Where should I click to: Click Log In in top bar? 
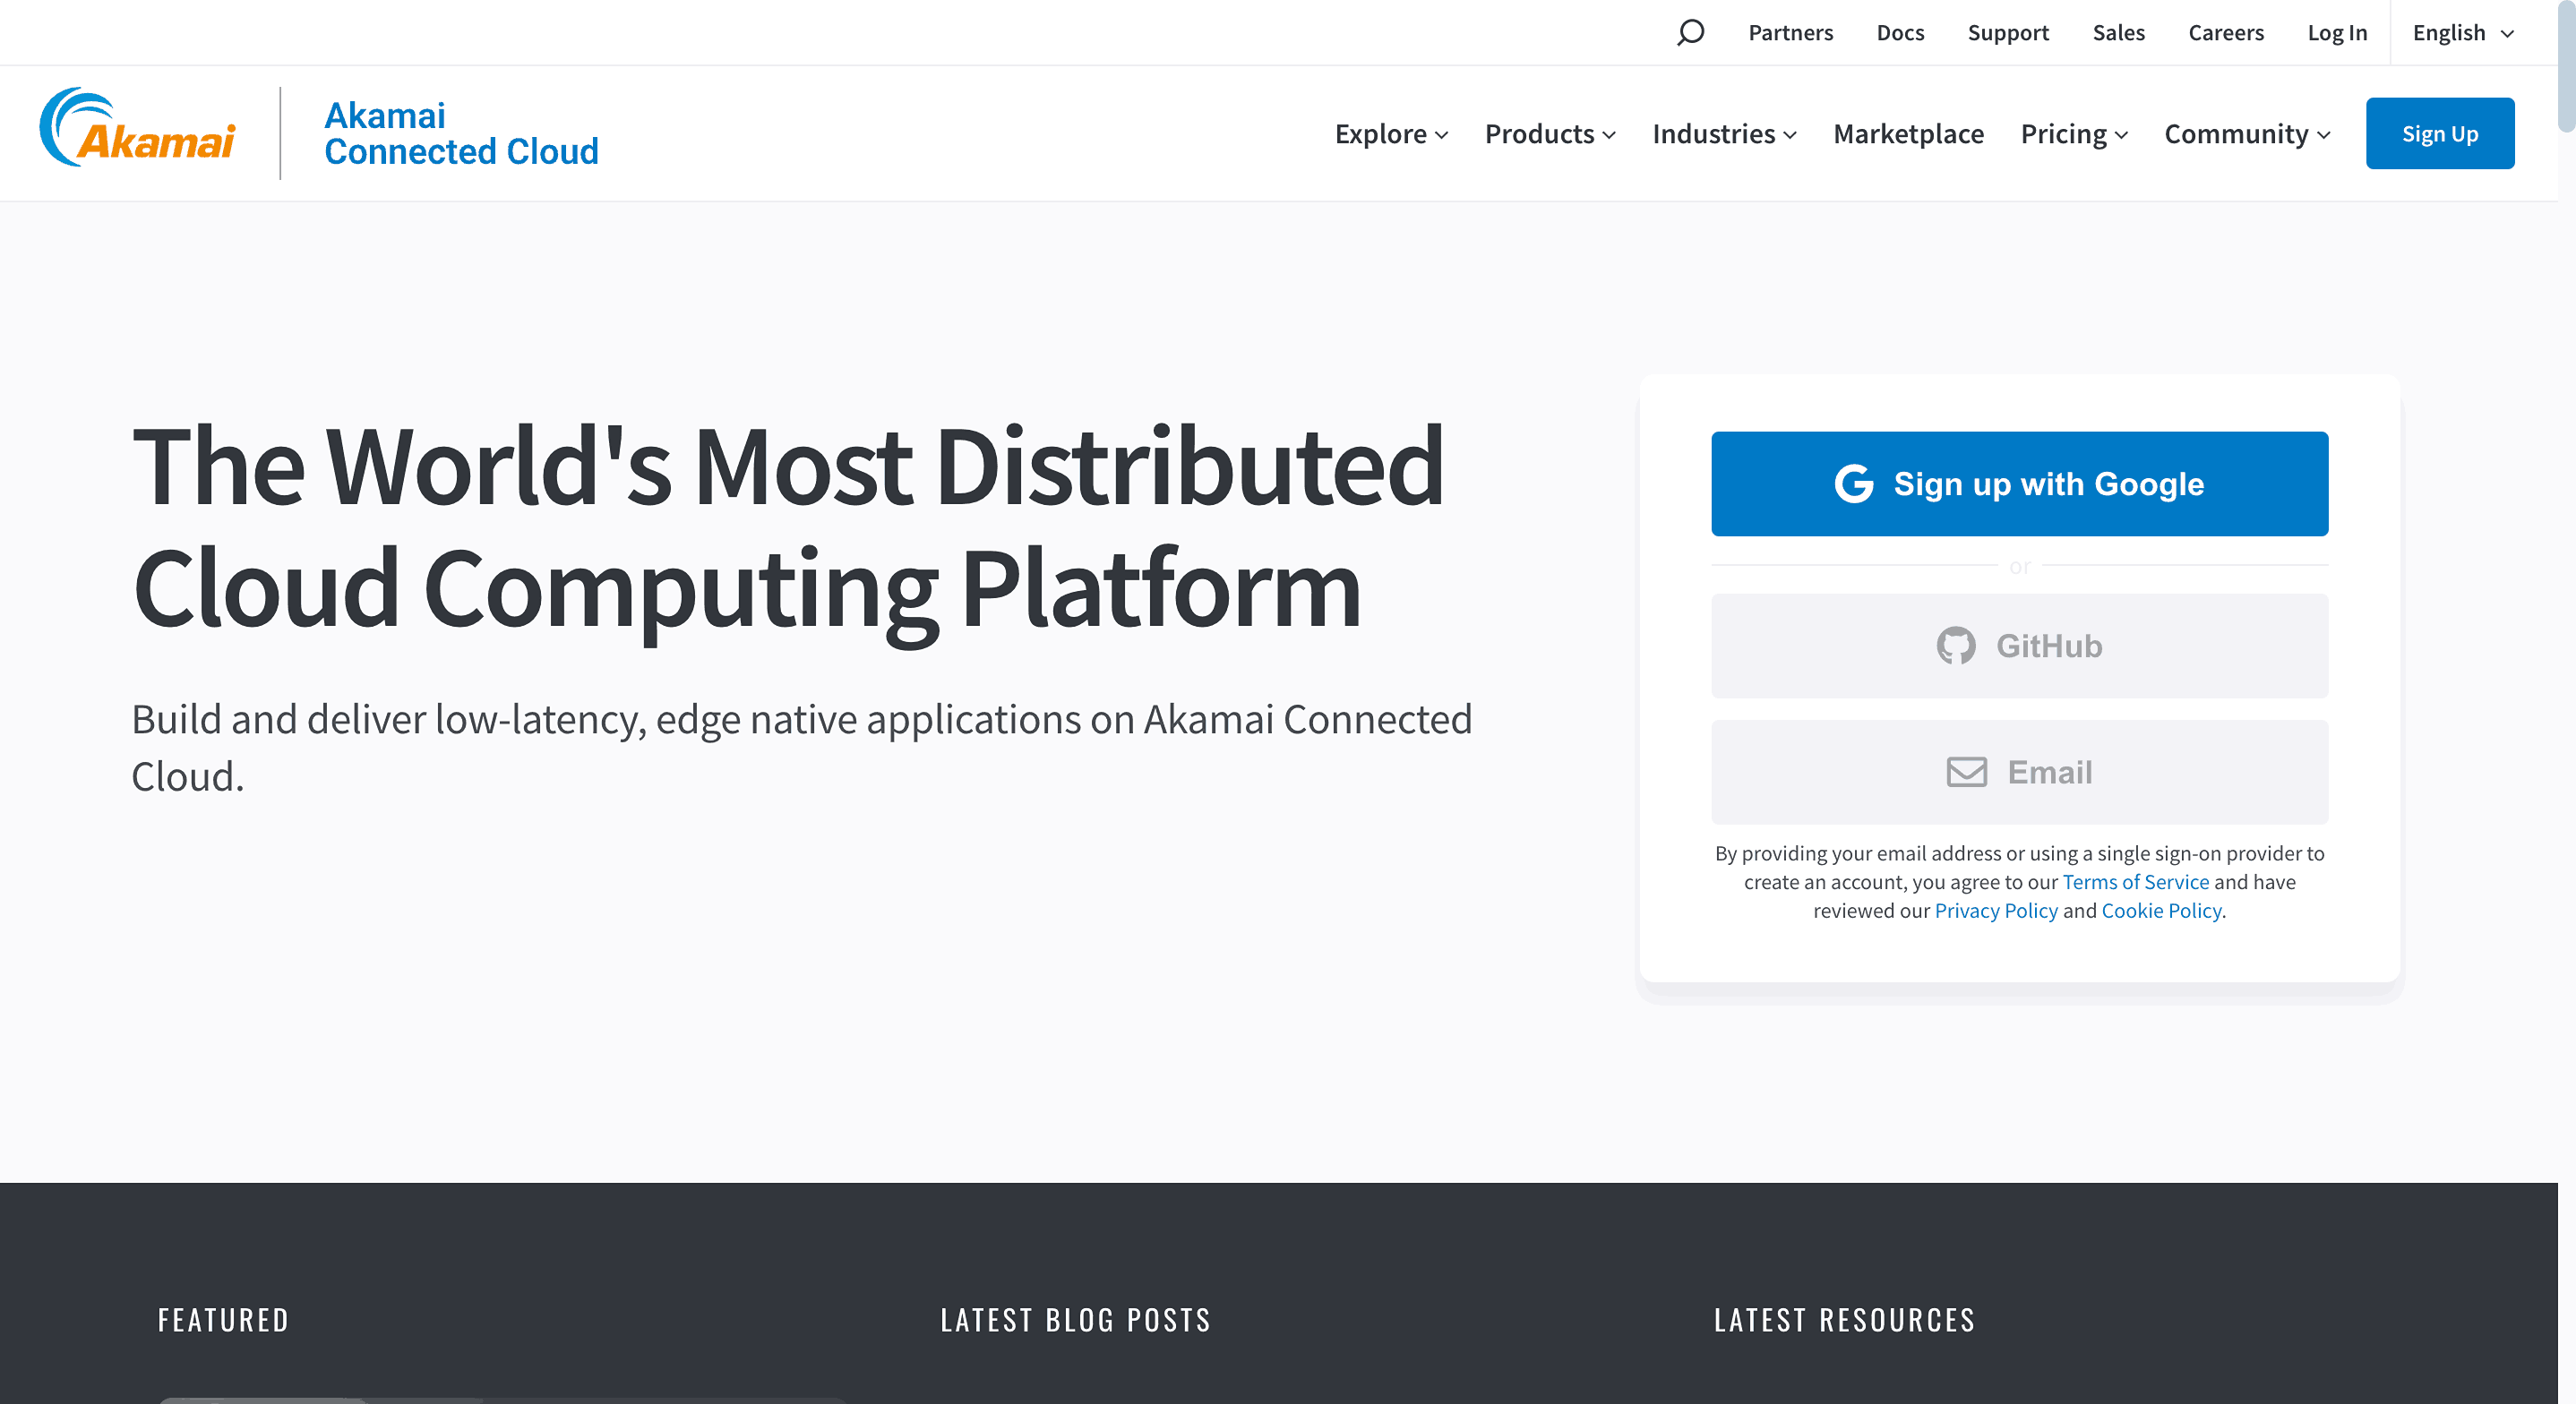click(2336, 33)
